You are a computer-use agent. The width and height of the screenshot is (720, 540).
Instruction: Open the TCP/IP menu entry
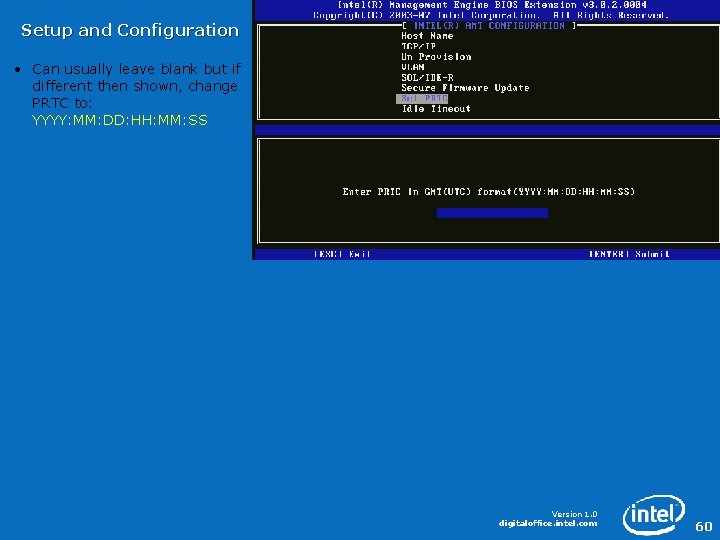418,46
